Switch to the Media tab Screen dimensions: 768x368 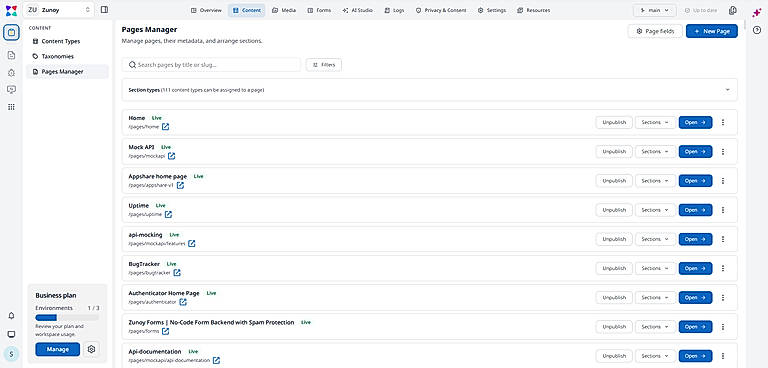(284, 10)
